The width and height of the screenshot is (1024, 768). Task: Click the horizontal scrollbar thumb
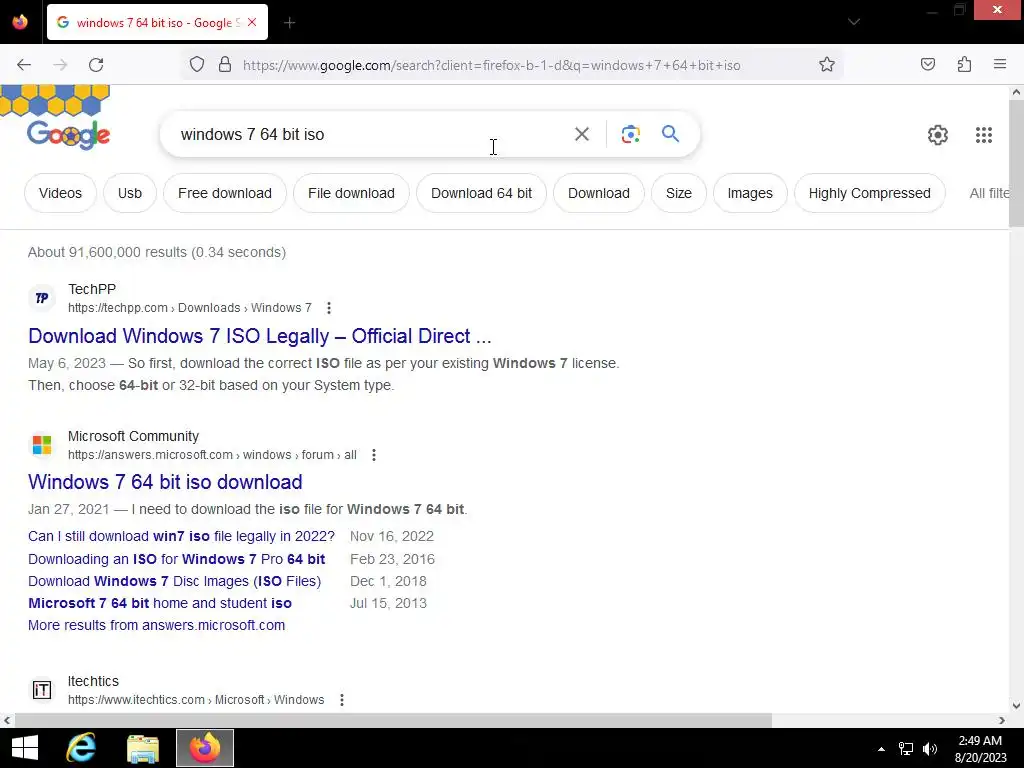point(393,720)
